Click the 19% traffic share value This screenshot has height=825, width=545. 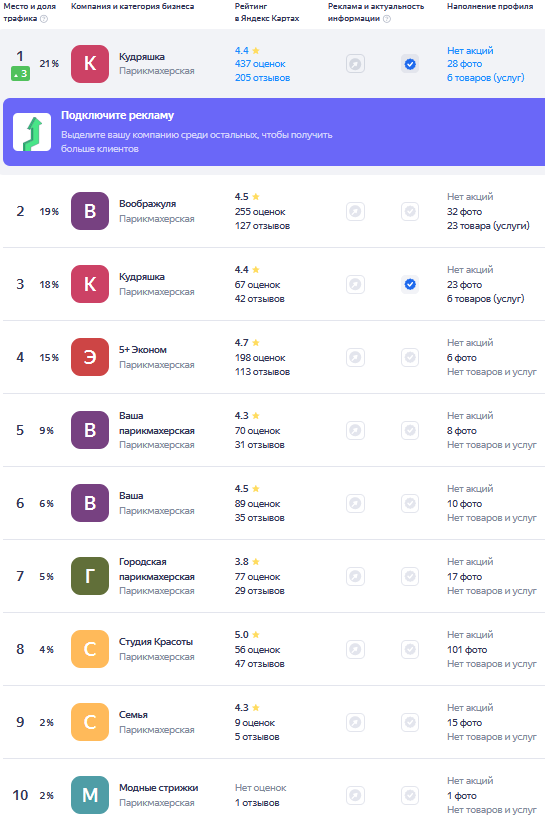point(49,212)
